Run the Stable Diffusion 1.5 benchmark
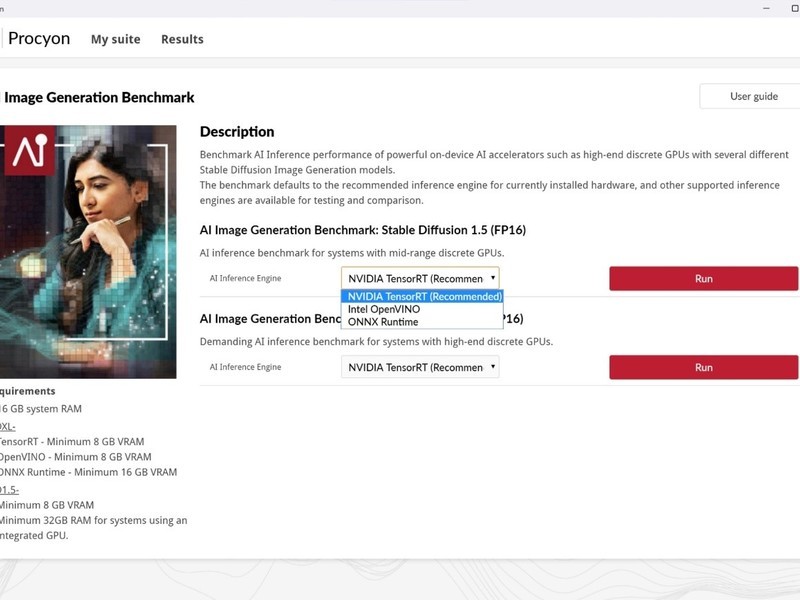Screen dimensions: 800x600 pos(704,279)
